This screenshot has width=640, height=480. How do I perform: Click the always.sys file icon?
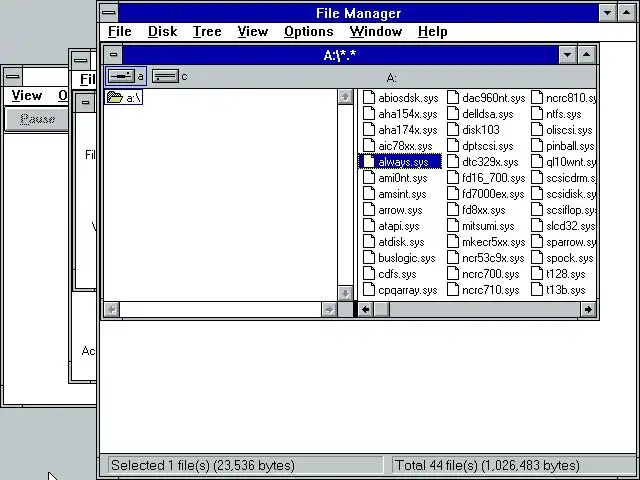point(369,162)
